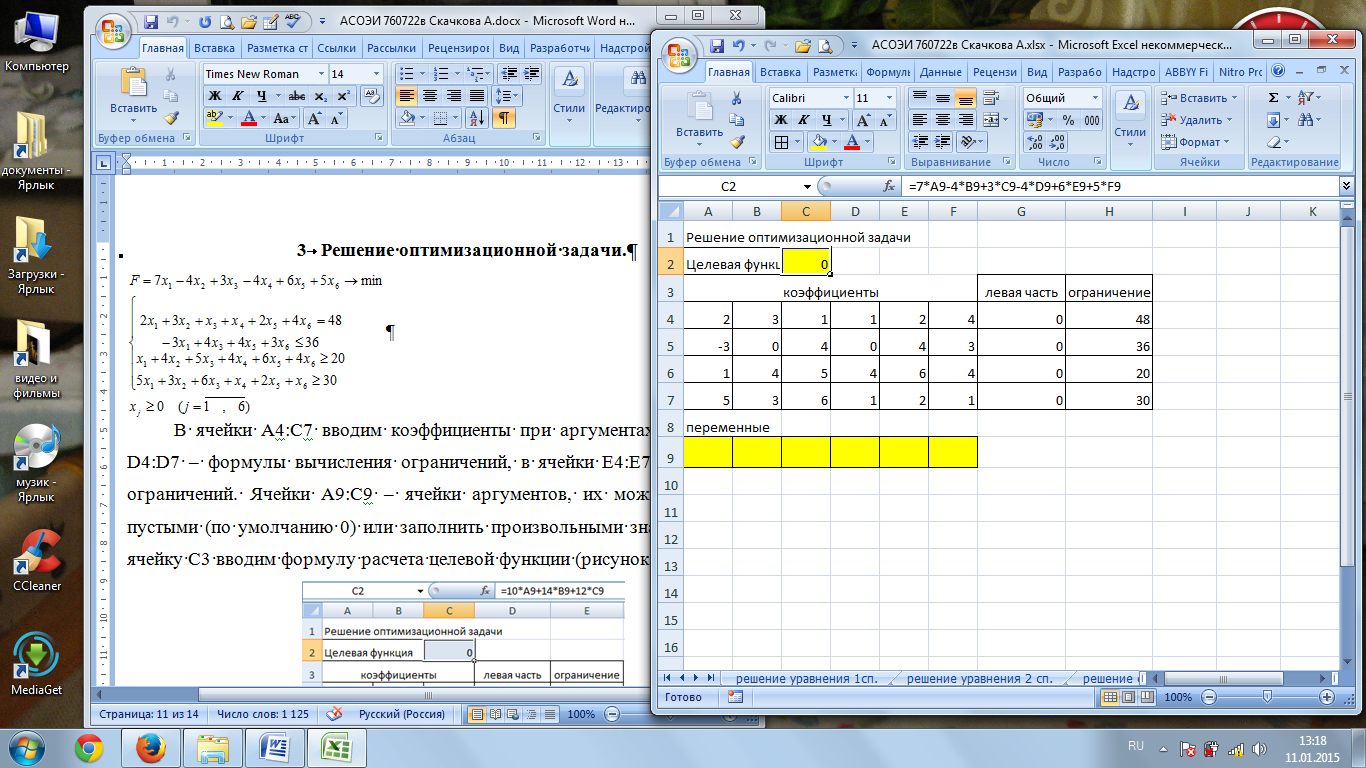The image size is (1366, 768).
Task: Click Chrome icon on Windows taskbar
Action: (90, 748)
